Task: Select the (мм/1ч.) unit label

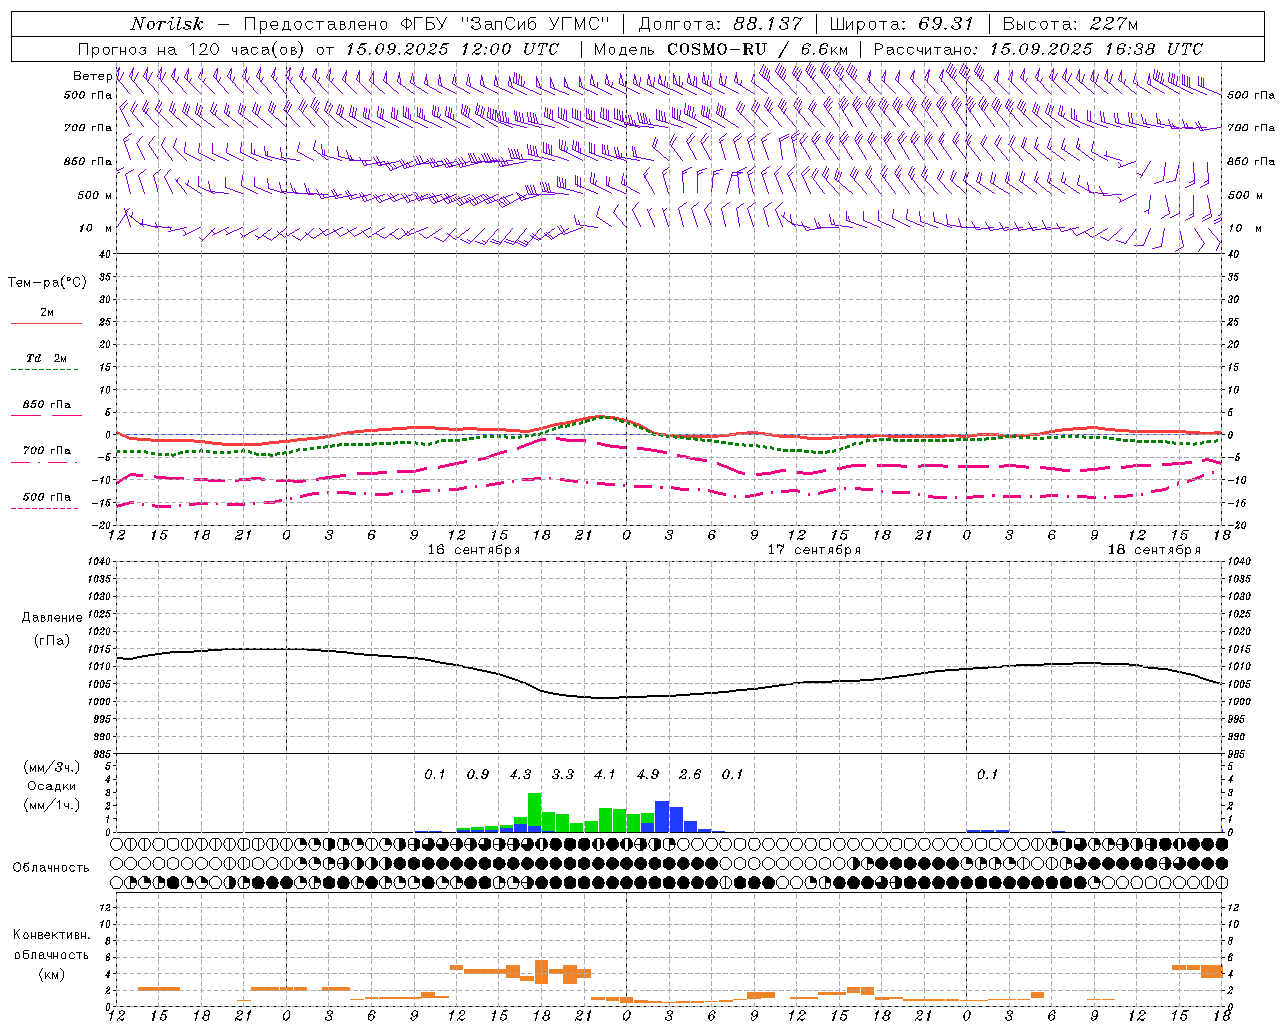Action: (51, 805)
